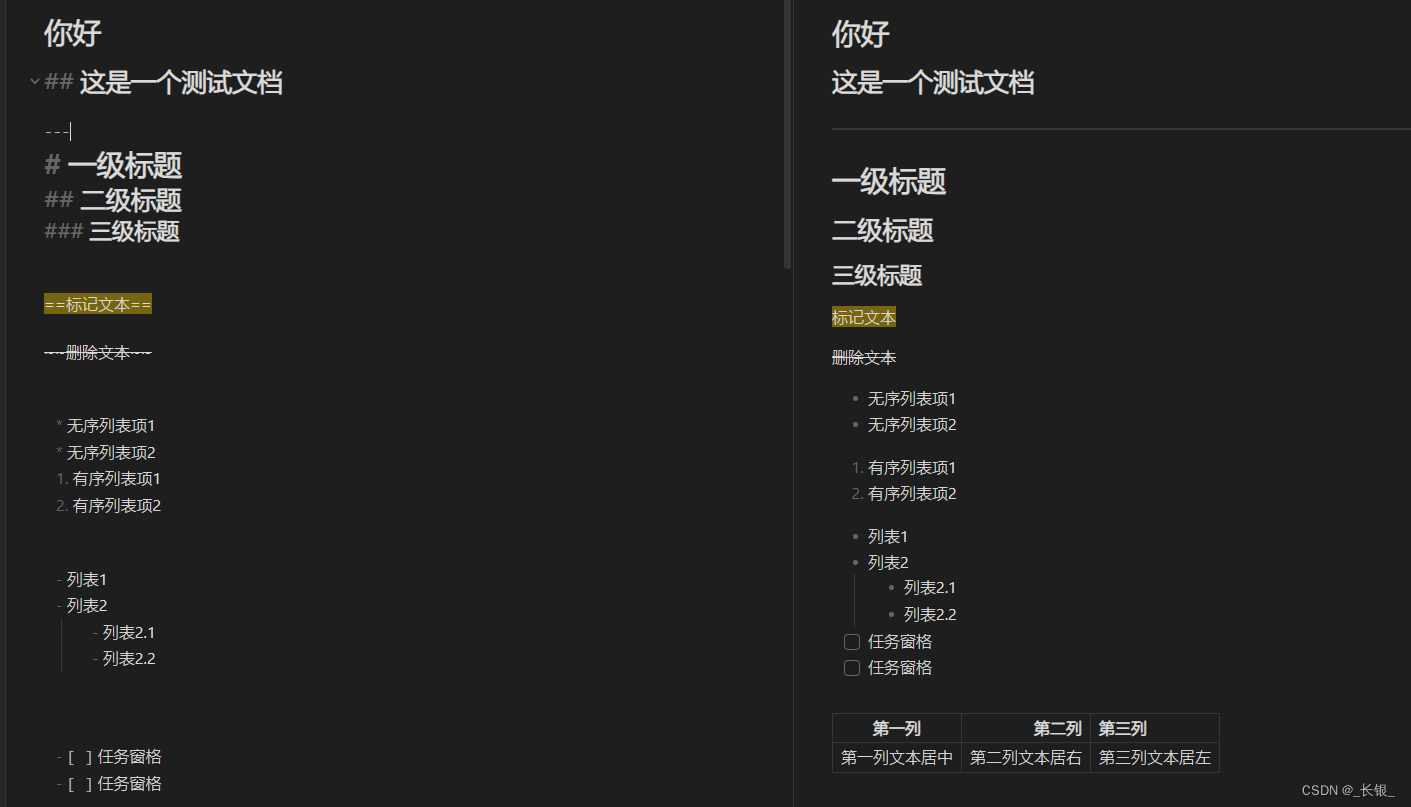Click the struck-through 删除文本 in preview
Viewport: 1411px width, 807px height.
click(864, 358)
